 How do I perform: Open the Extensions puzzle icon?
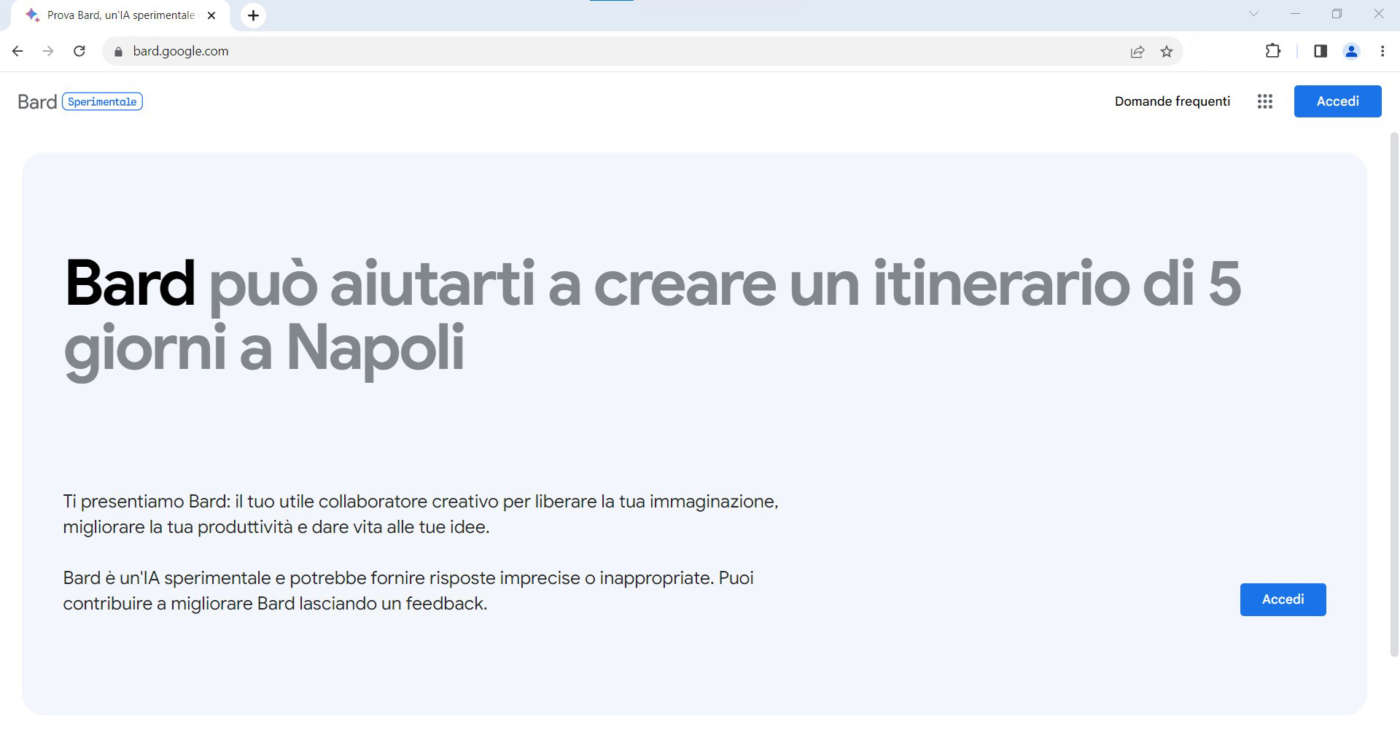click(x=1273, y=51)
